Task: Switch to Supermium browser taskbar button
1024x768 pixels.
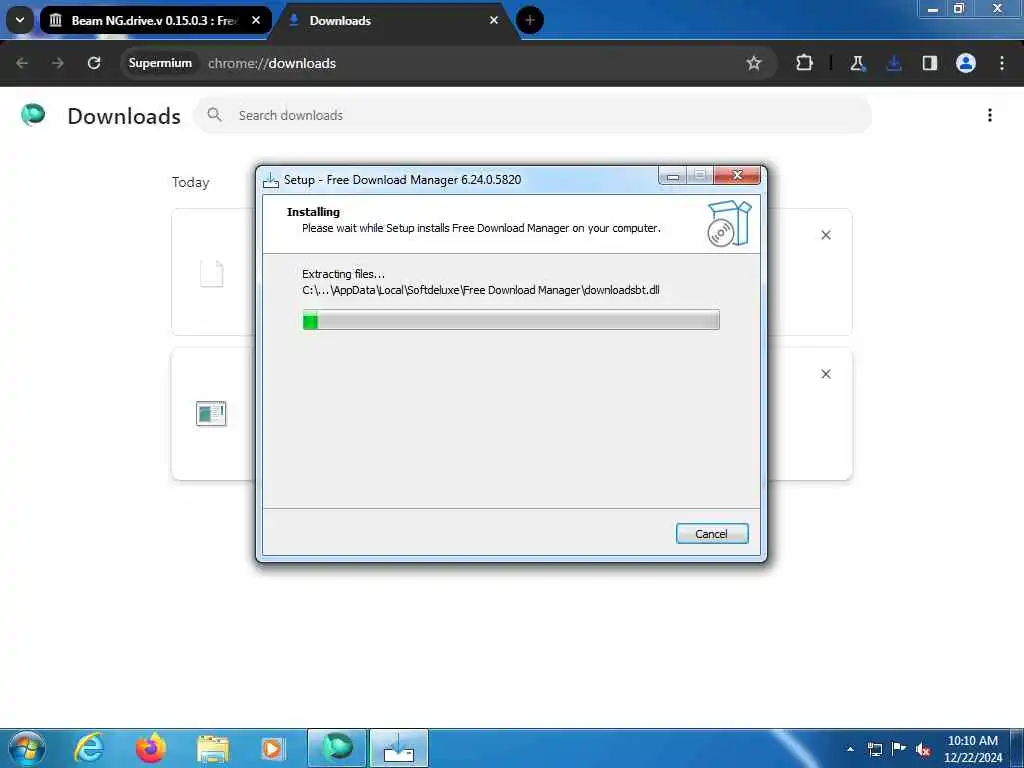Action: [337, 748]
